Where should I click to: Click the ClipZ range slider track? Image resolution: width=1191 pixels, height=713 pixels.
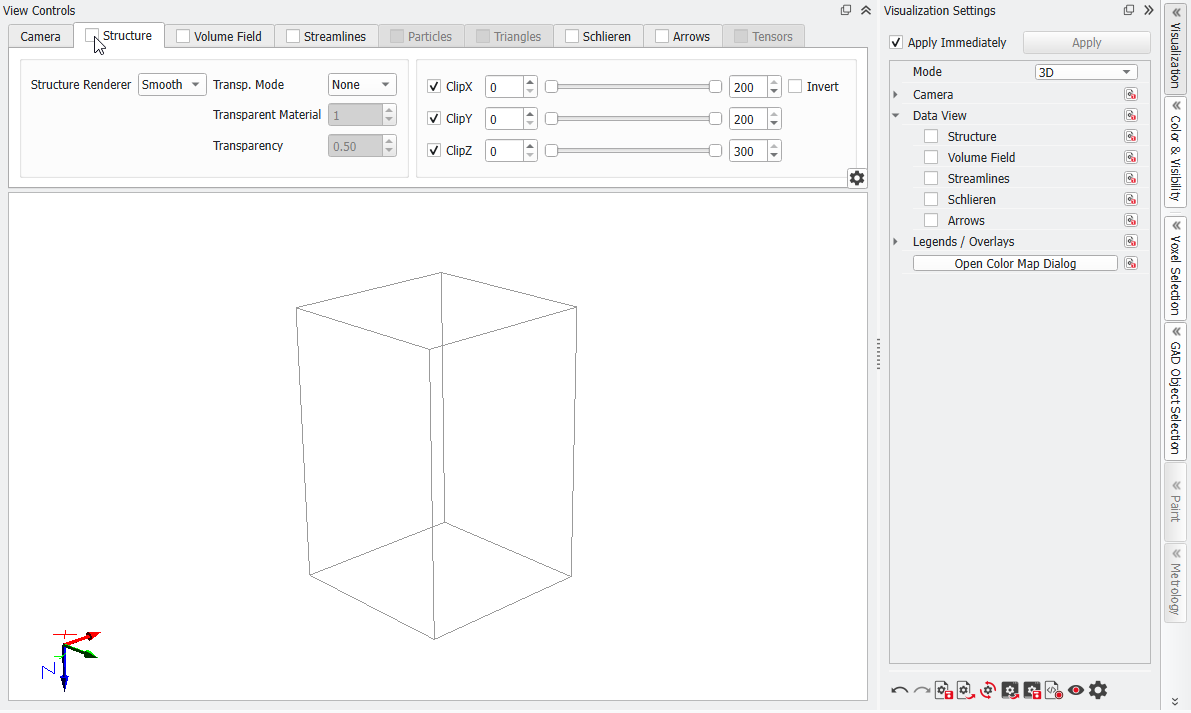click(633, 150)
